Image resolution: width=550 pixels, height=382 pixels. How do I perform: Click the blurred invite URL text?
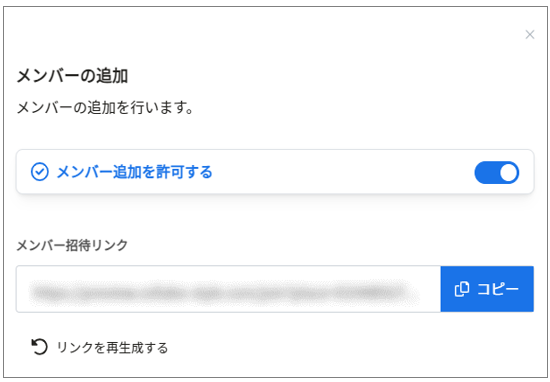coord(224,292)
